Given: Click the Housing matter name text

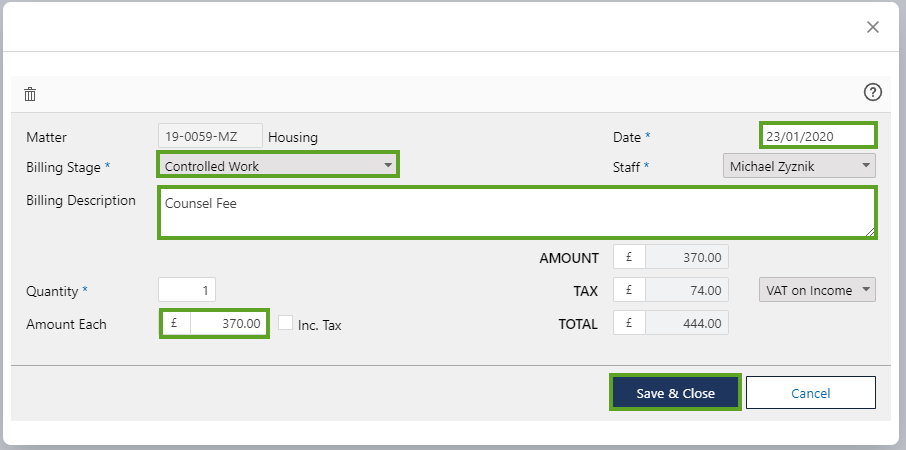Looking at the screenshot, I should (293, 136).
